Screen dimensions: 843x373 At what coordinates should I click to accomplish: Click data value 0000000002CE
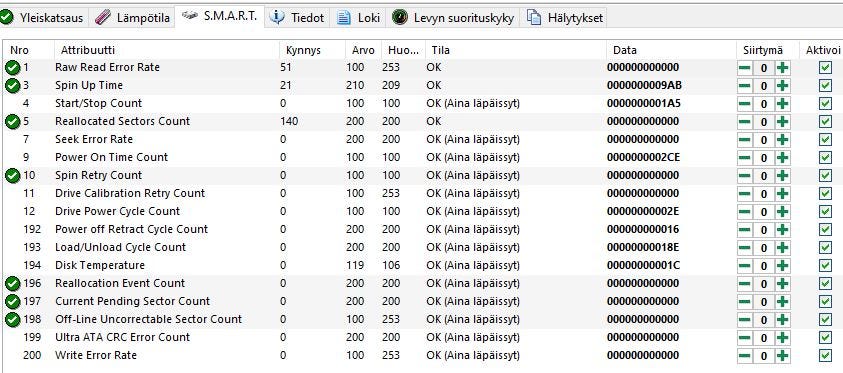coord(643,157)
